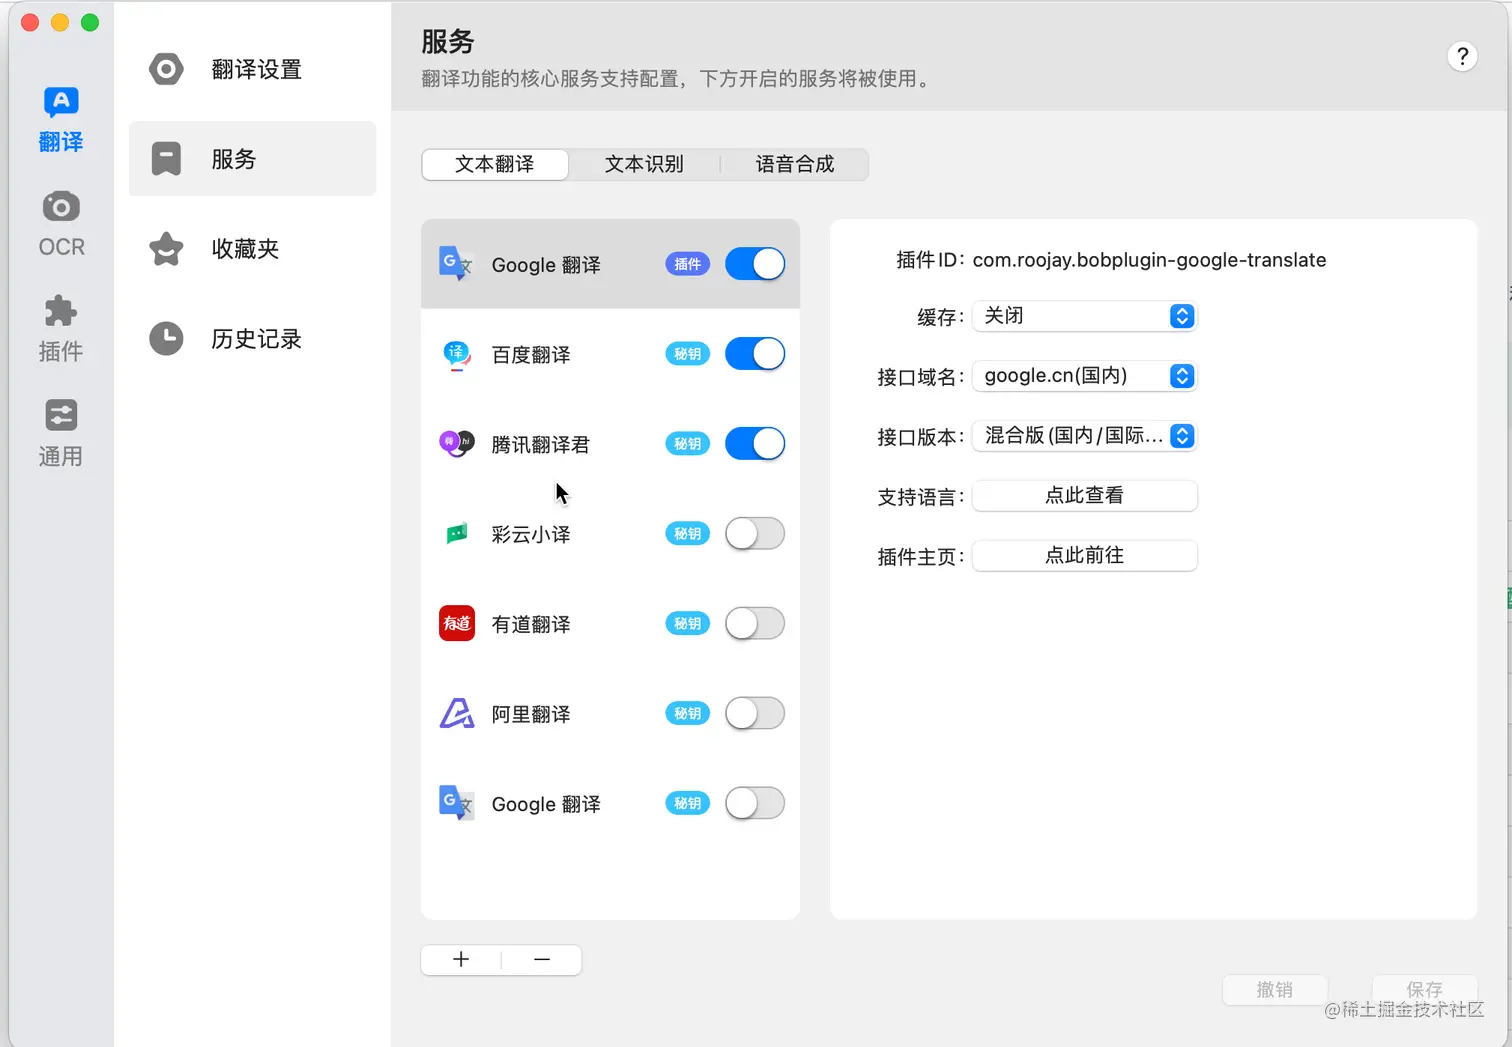Click the Google 翻译 plugin logo icon

click(x=456, y=264)
